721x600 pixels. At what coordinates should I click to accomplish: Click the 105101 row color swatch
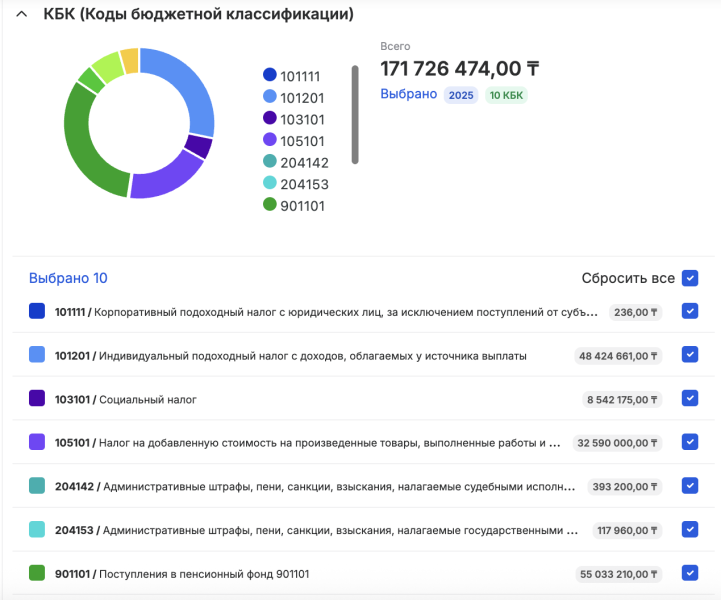coord(37,442)
